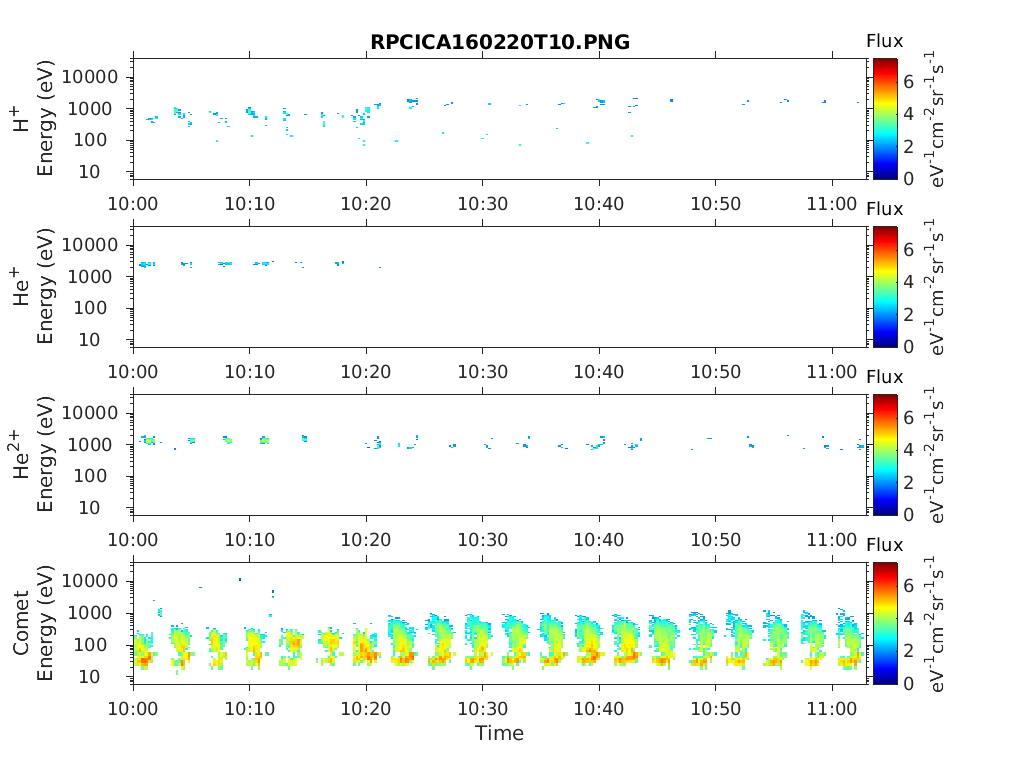Viewport: 1024px width, 768px height.
Task: Click the Comet Energy (eV) axis label
Action: [33, 623]
